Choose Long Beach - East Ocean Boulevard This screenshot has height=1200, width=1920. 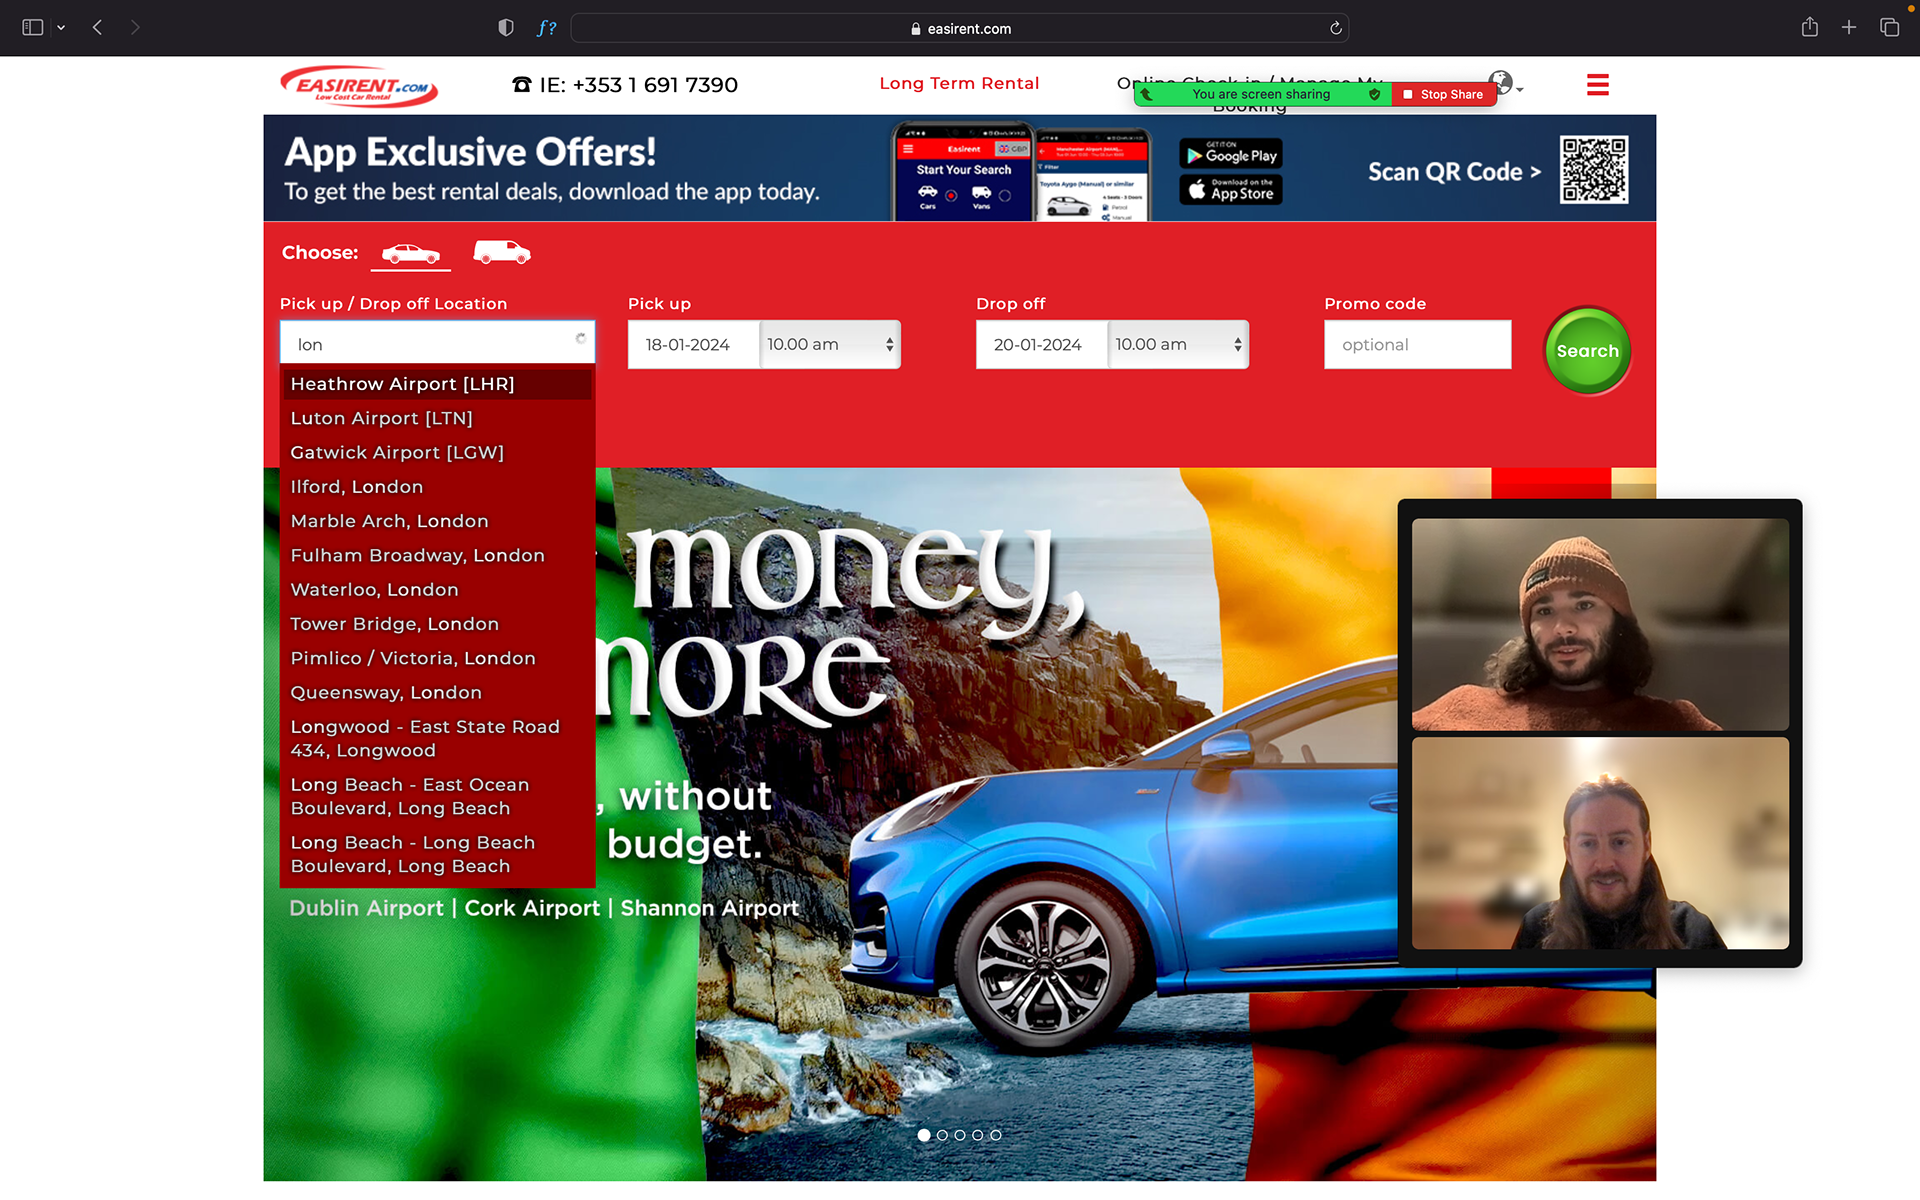click(437, 796)
